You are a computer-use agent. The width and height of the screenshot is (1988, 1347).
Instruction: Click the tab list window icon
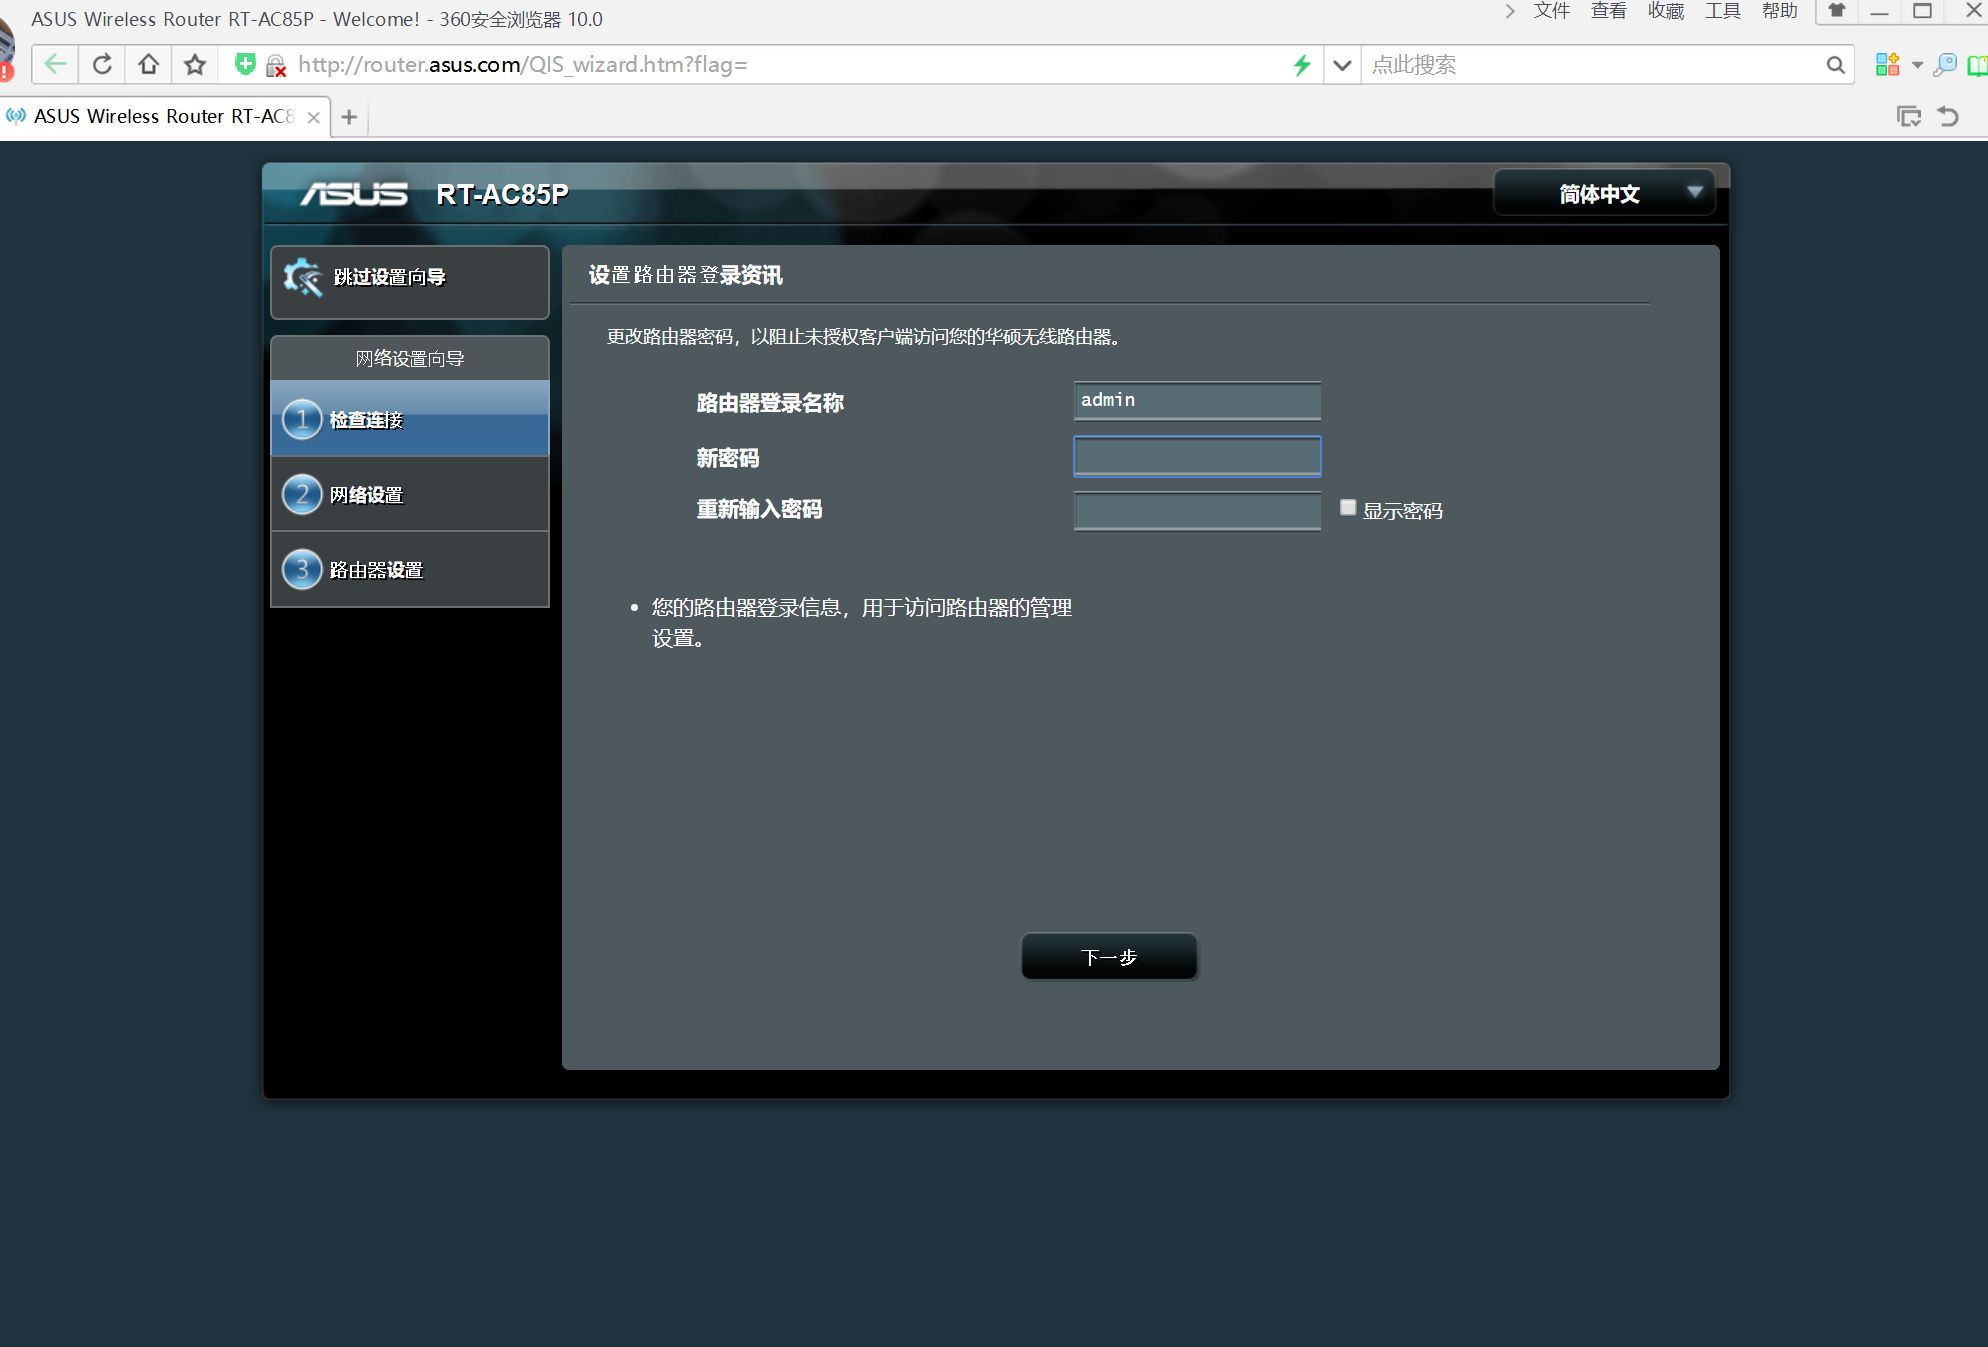[x=1909, y=117]
